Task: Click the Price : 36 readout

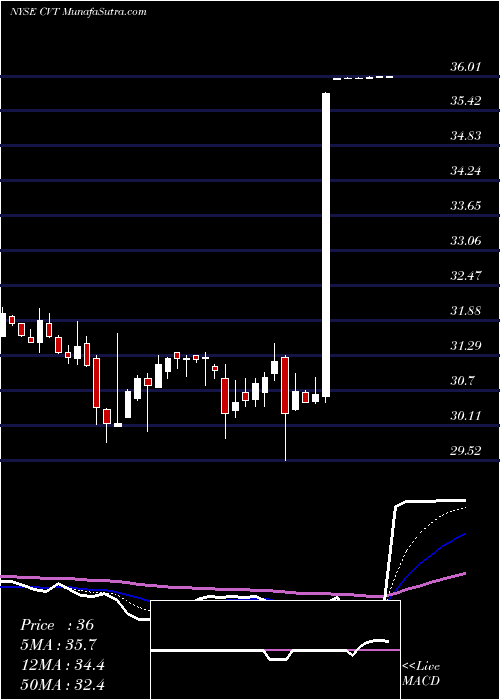Action: tap(57, 625)
